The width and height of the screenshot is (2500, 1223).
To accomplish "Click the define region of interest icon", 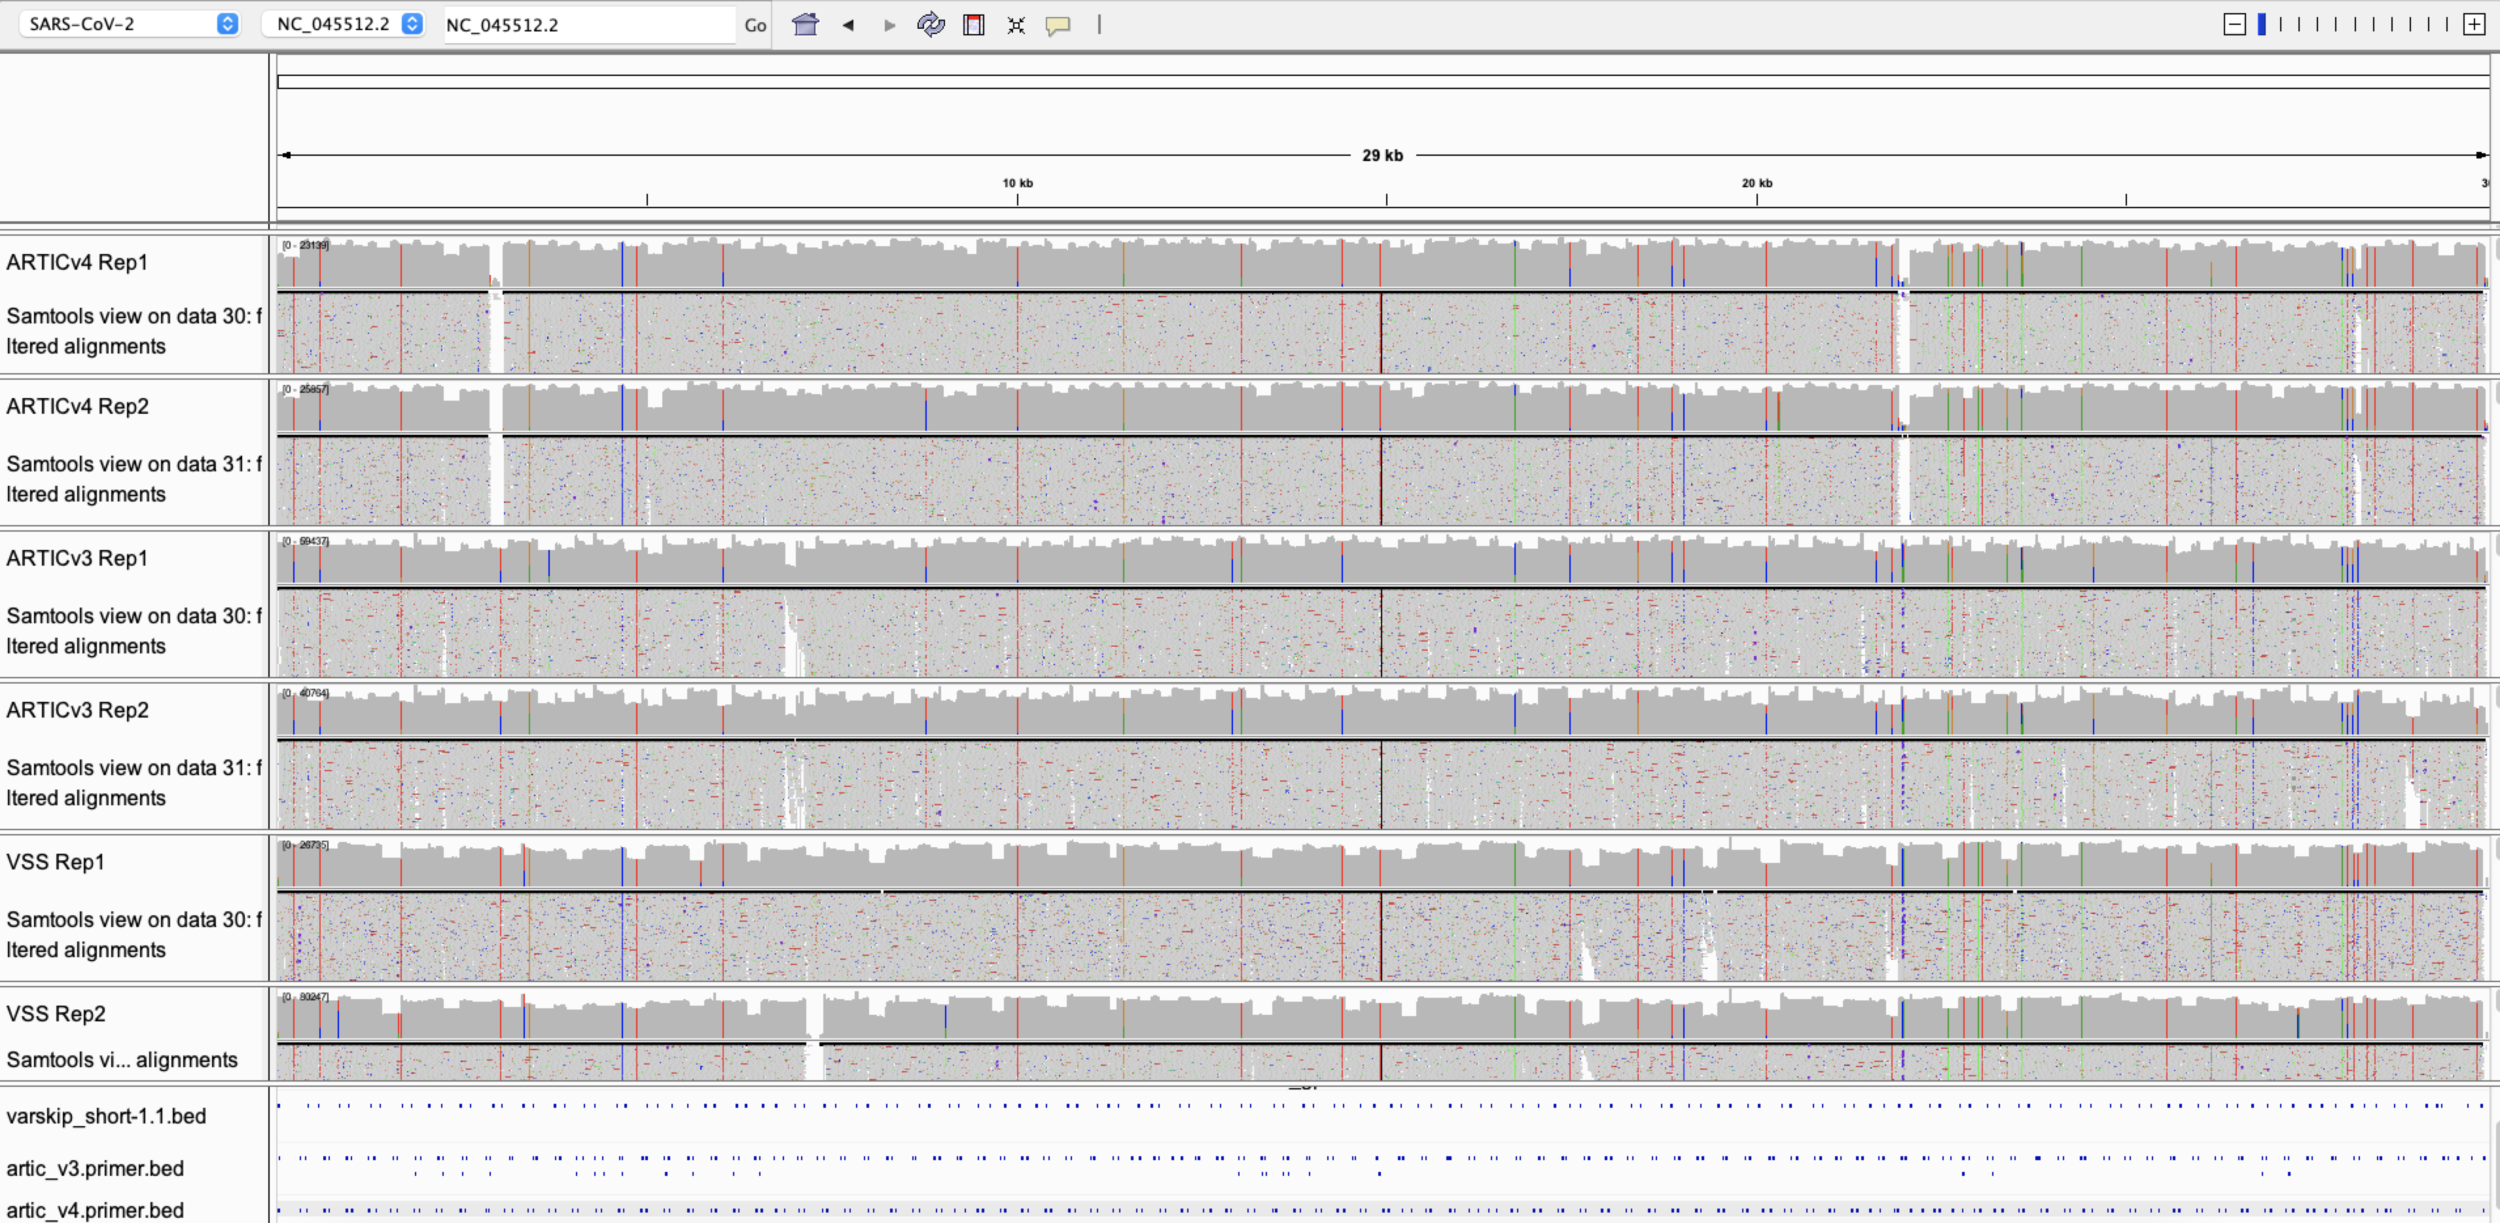I will point(973,25).
